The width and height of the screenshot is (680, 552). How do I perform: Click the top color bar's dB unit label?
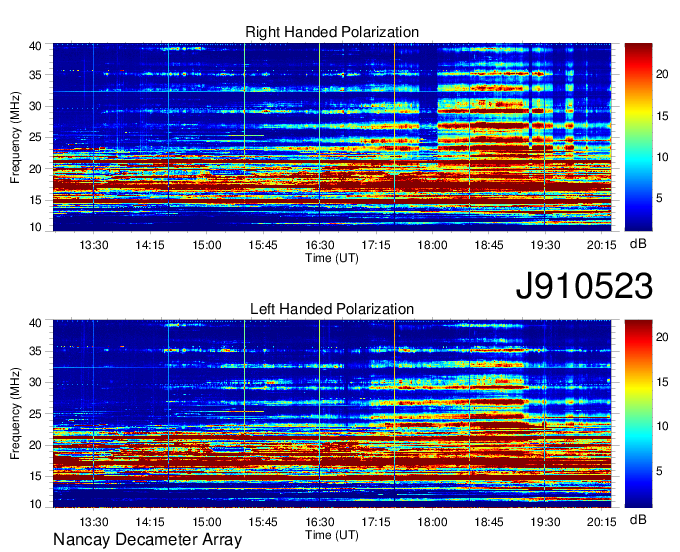(x=638, y=244)
